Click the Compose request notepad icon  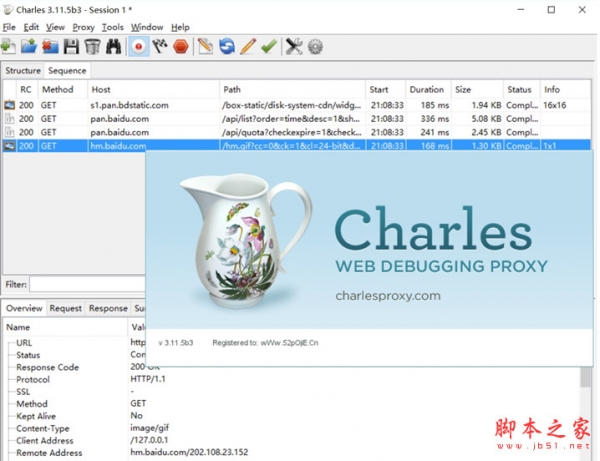click(x=205, y=47)
